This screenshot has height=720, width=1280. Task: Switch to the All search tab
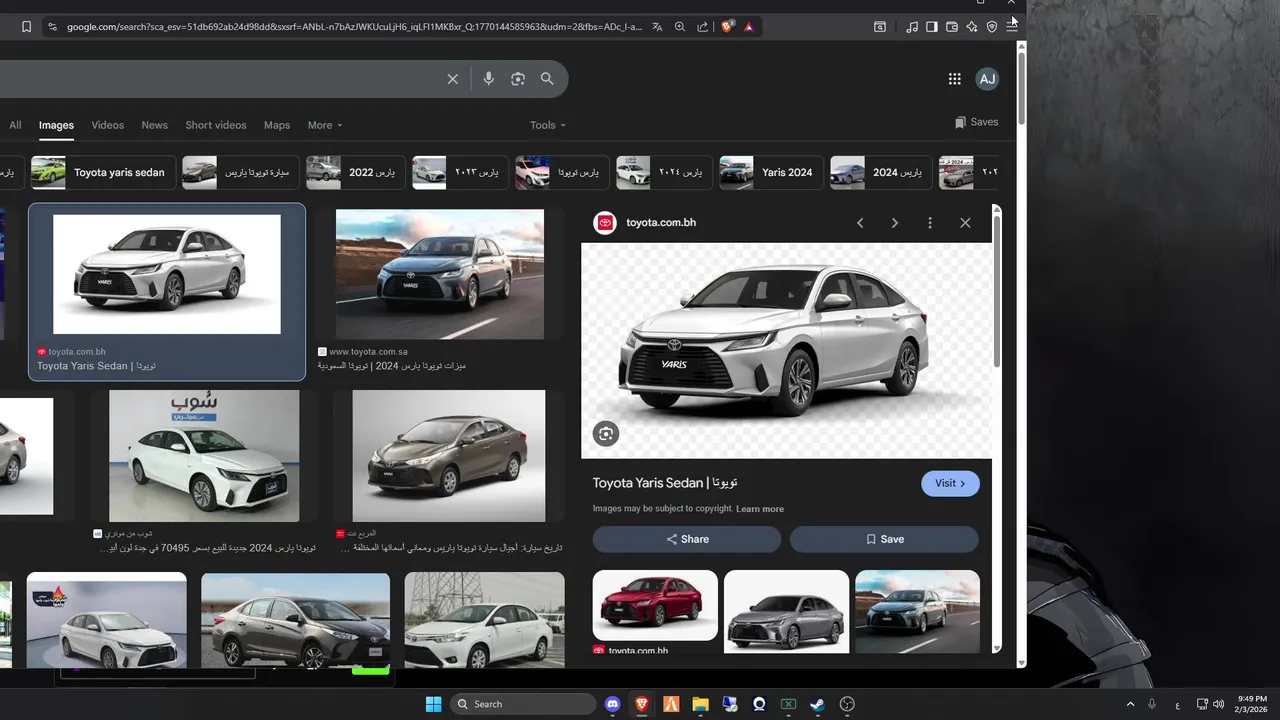(x=15, y=125)
